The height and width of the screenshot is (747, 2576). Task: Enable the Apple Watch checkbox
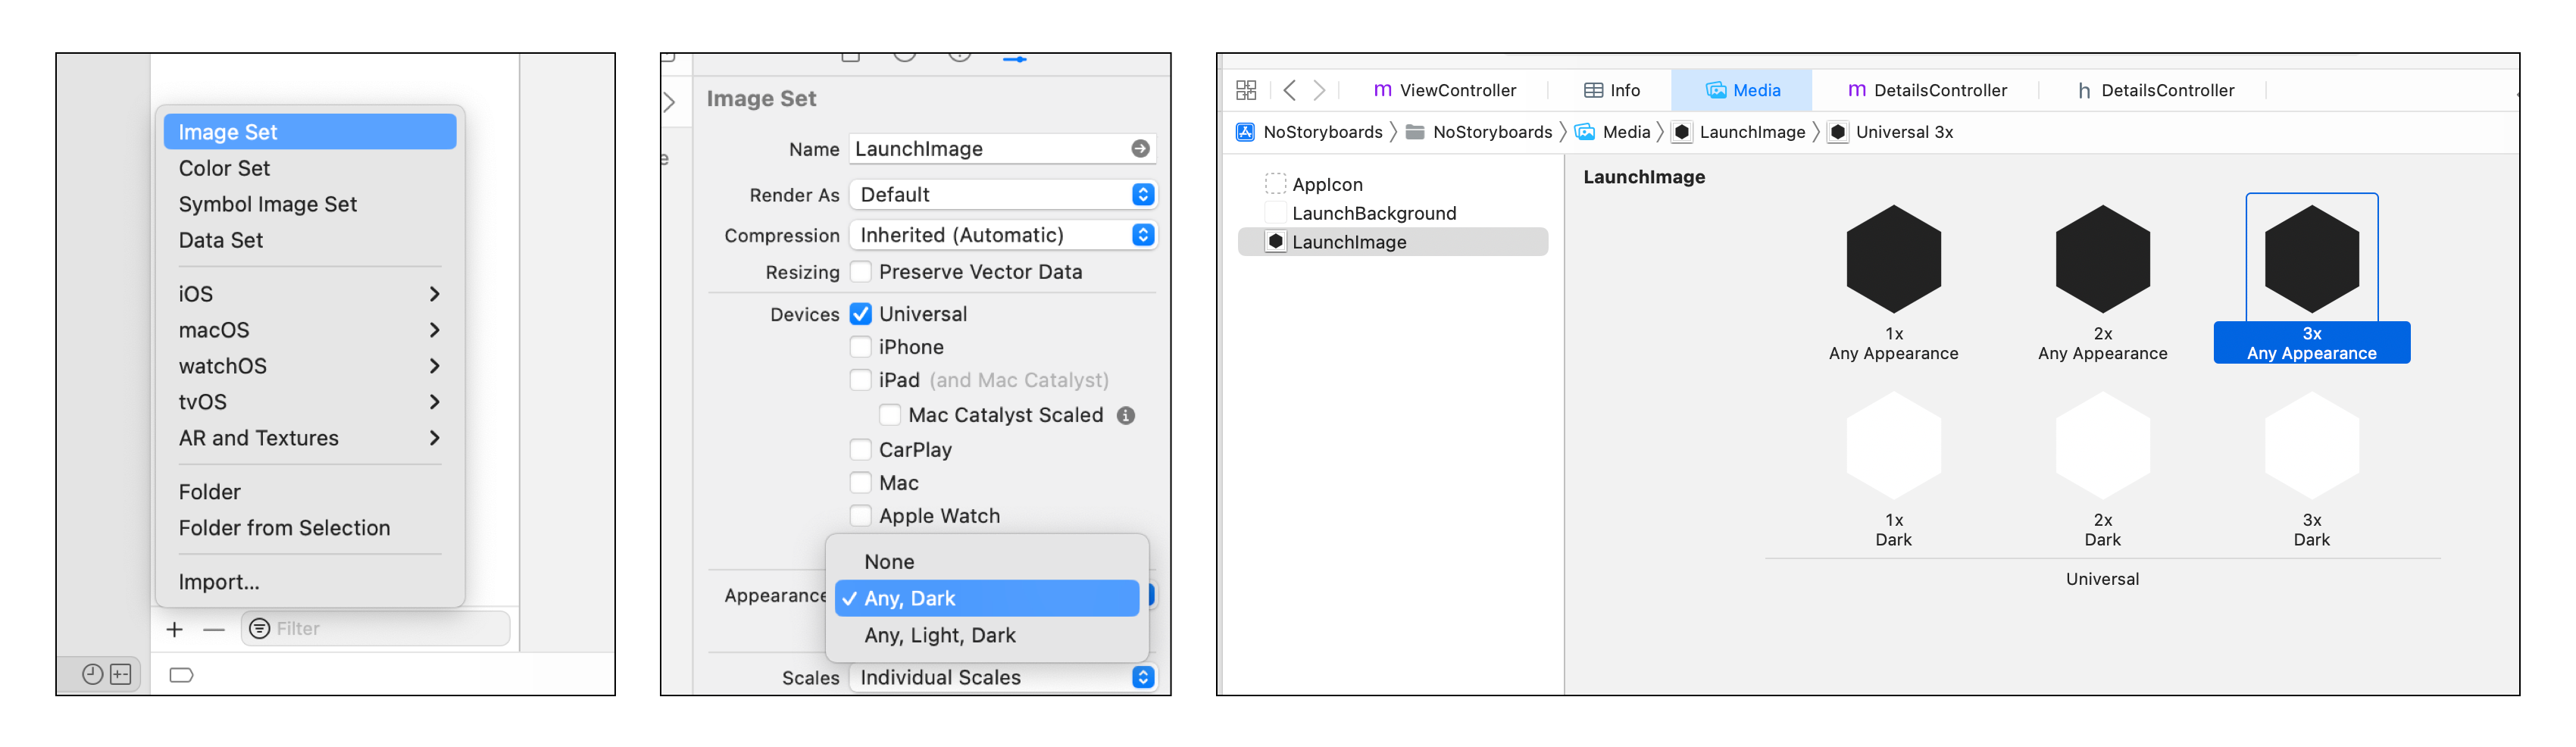(x=860, y=516)
